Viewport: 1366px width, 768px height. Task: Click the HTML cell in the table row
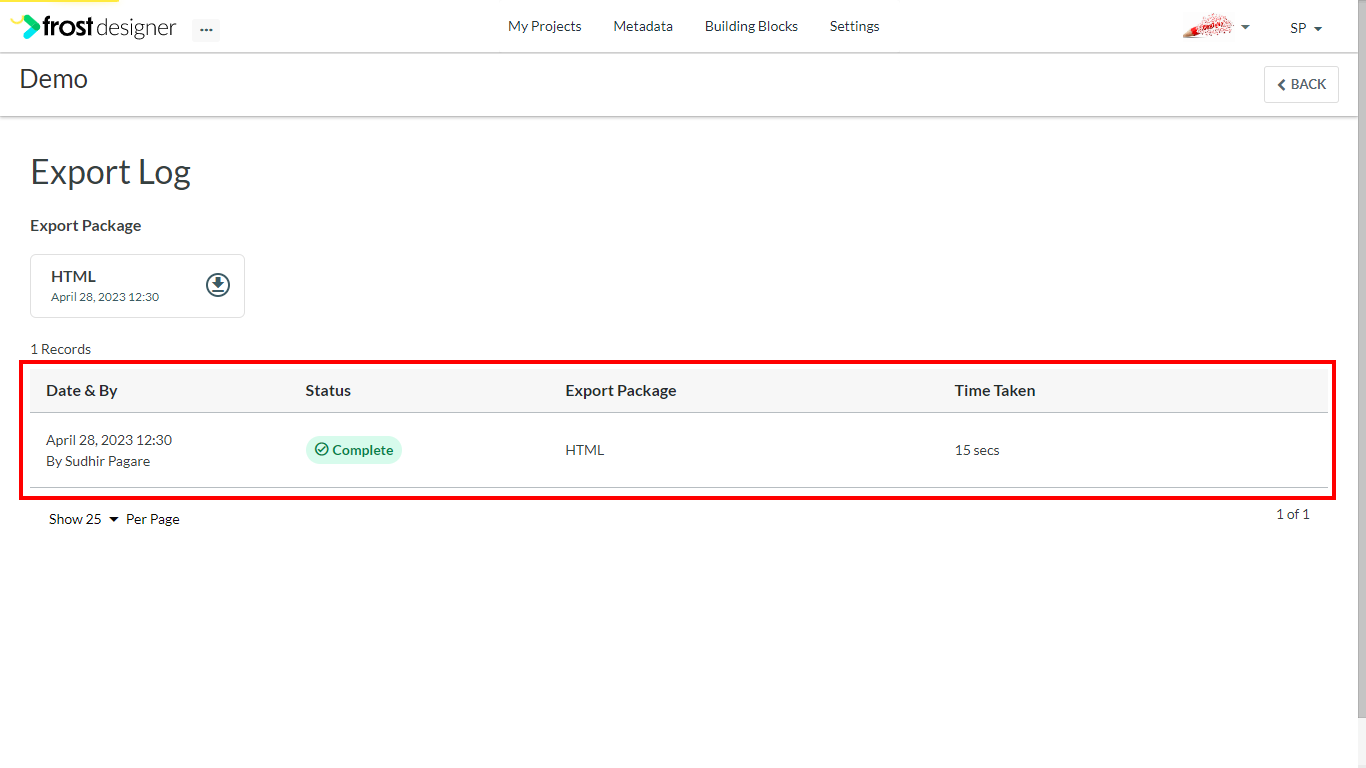click(585, 450)
